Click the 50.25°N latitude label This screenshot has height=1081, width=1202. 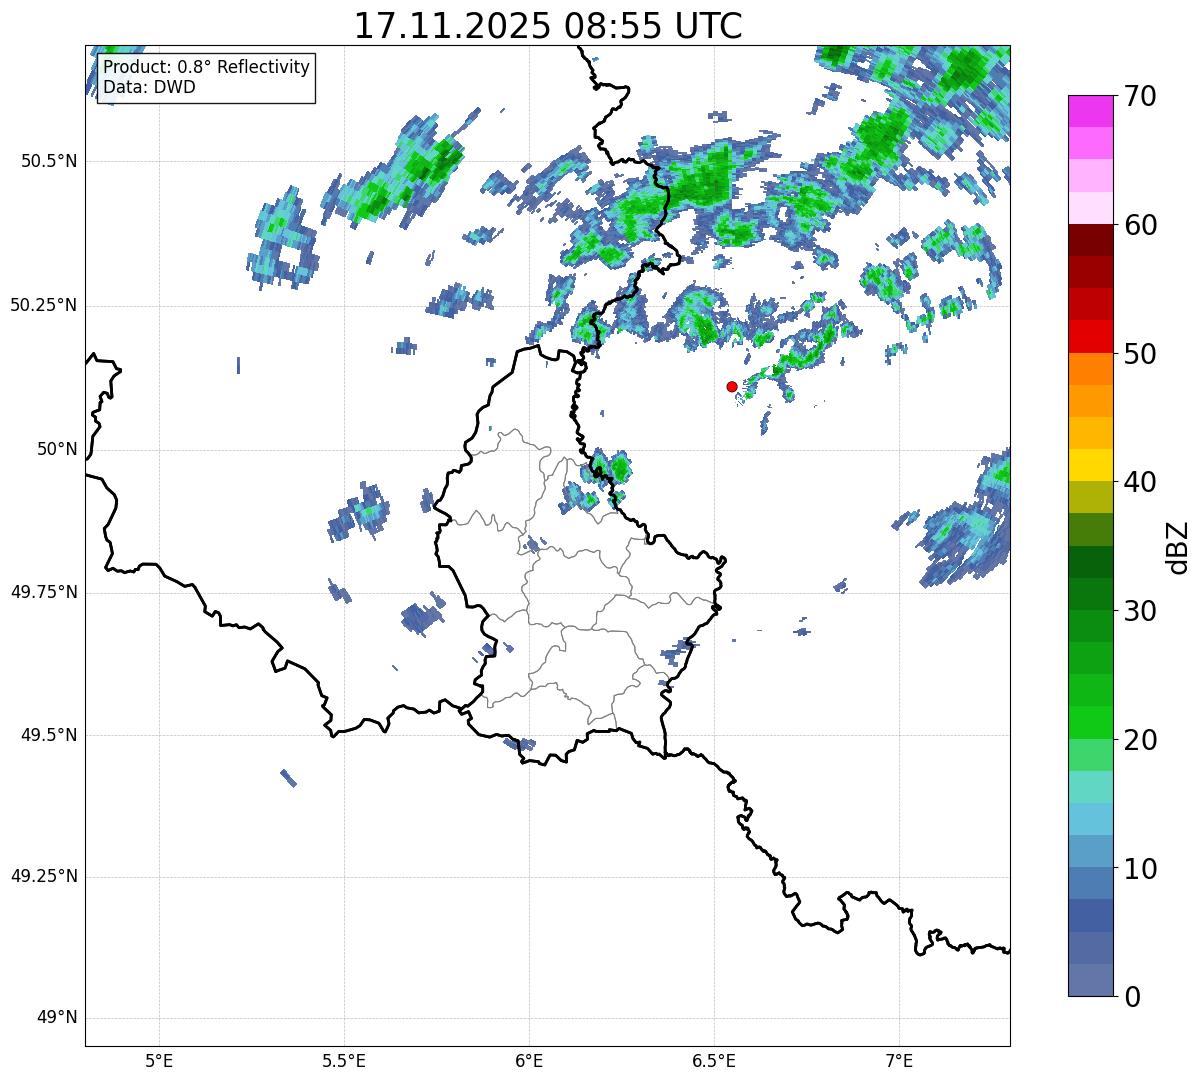click(x=43, y=305)
